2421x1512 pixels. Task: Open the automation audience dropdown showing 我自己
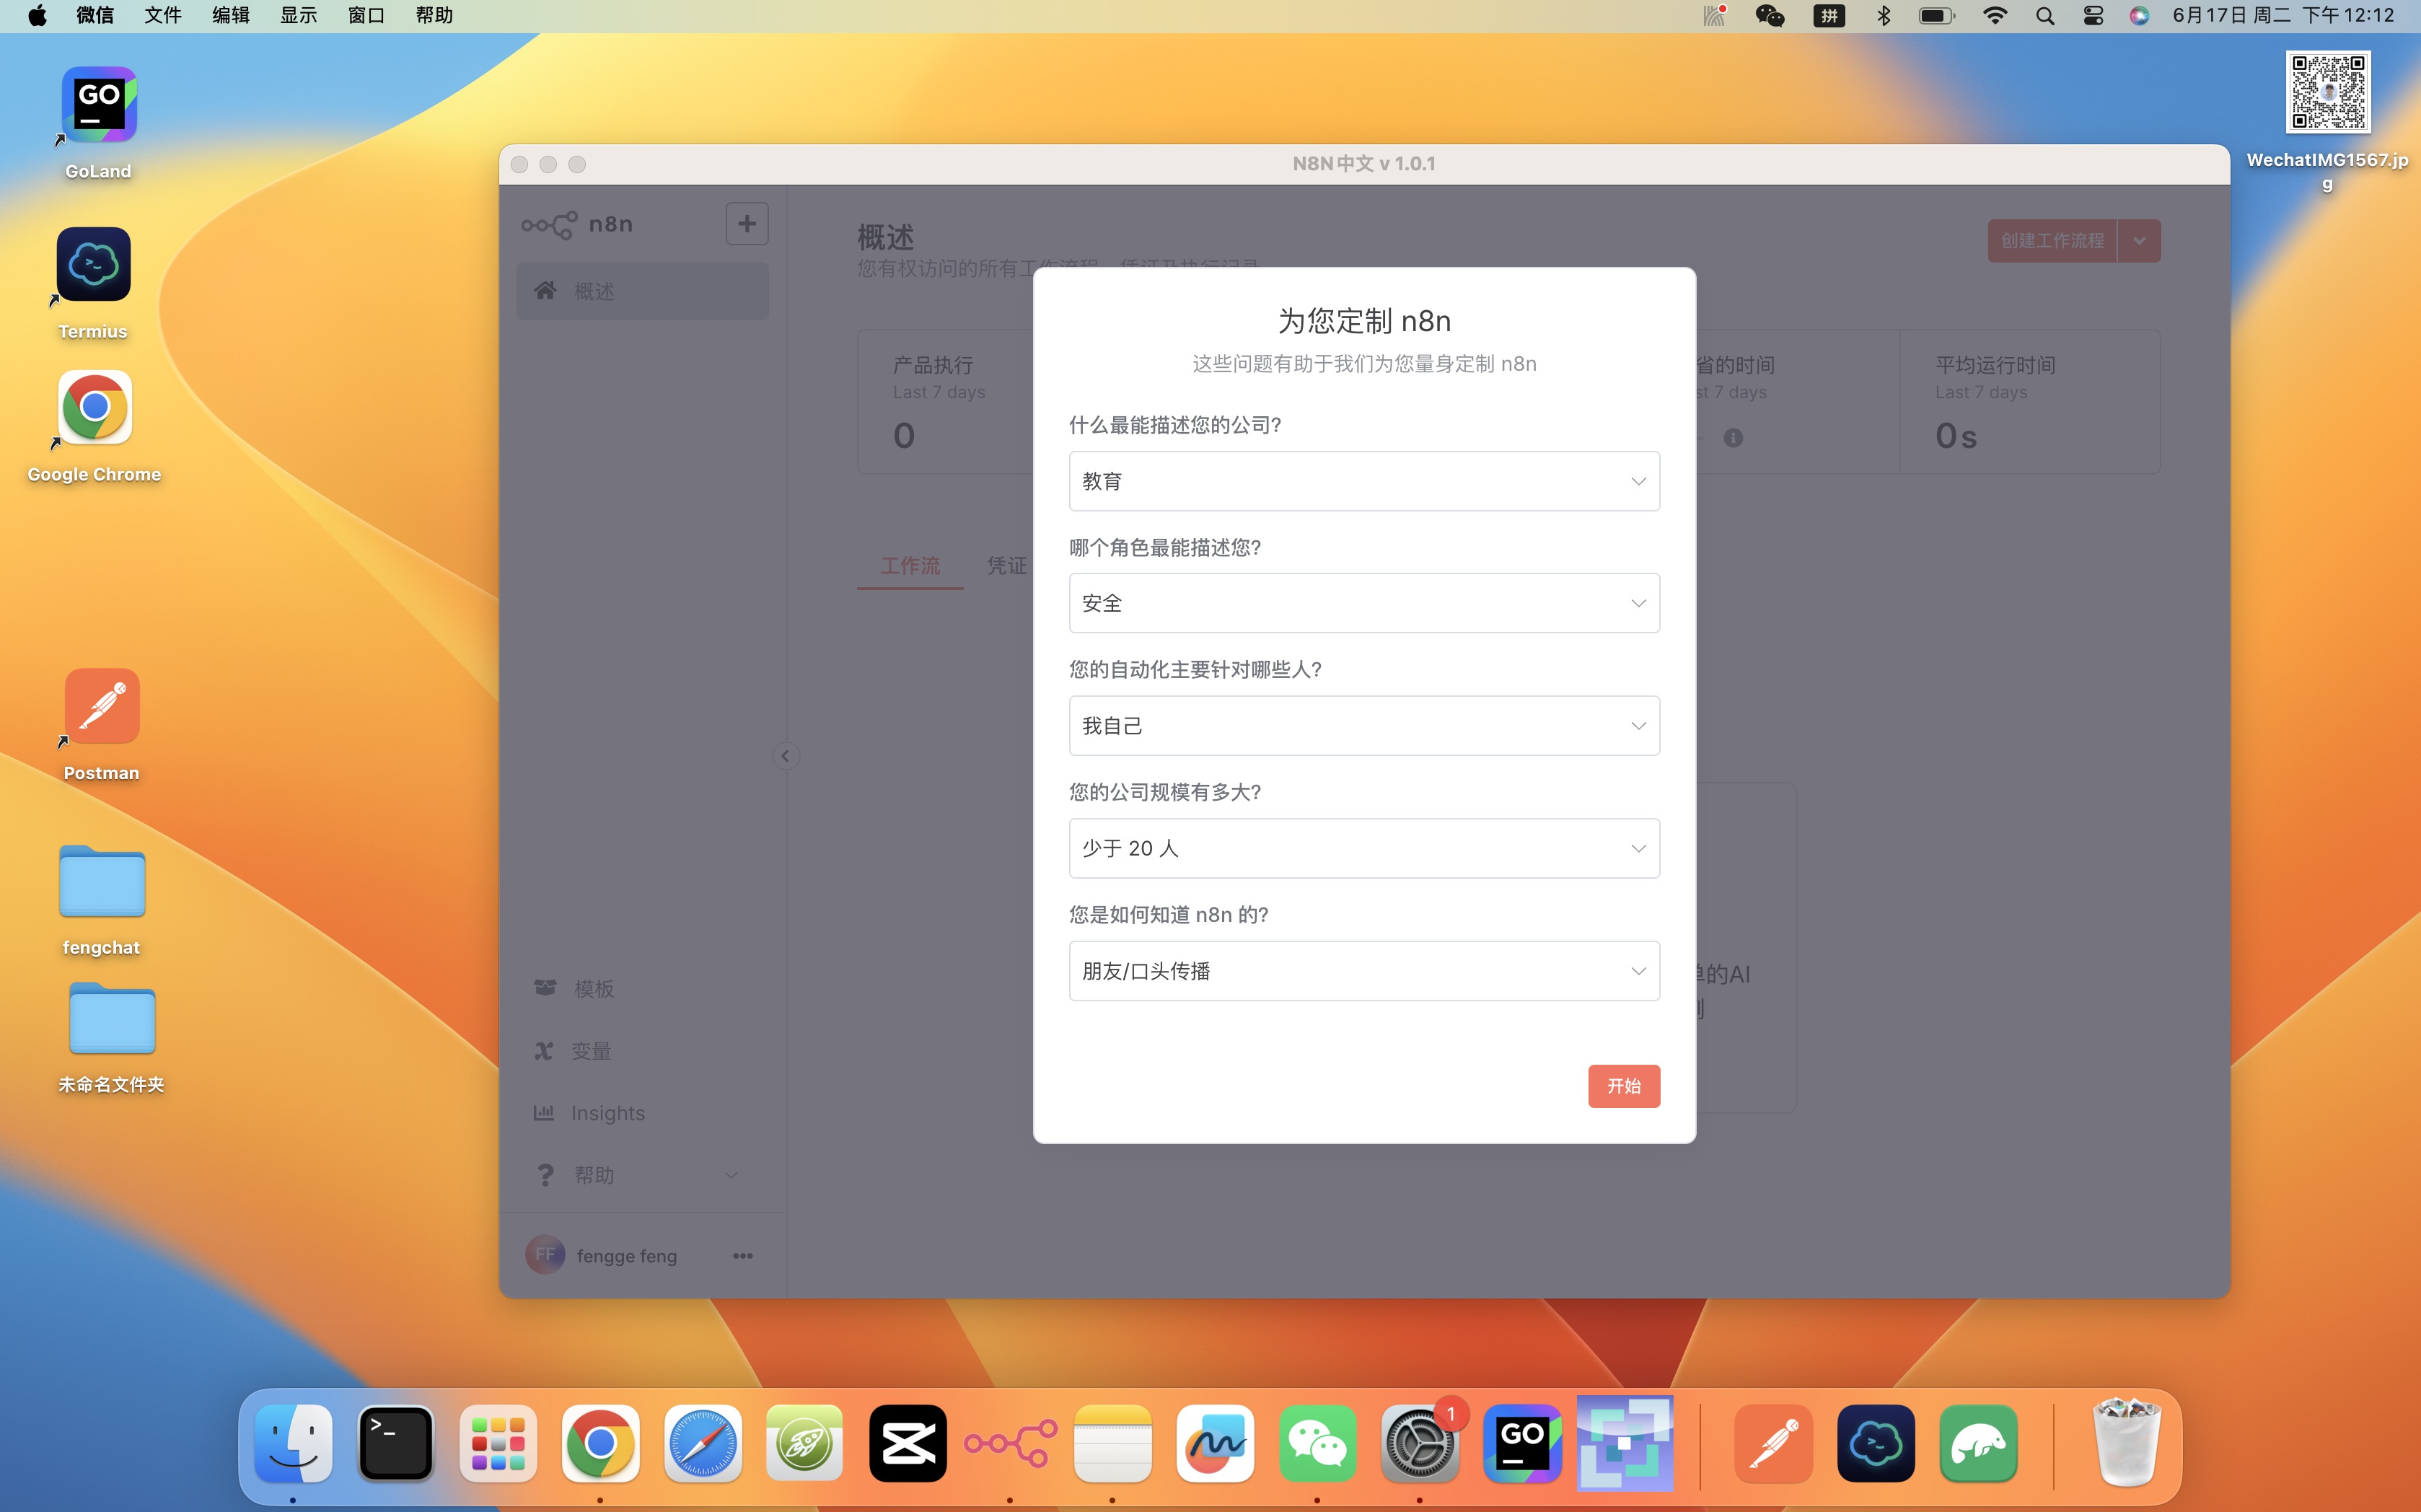tap(1364, 726)
